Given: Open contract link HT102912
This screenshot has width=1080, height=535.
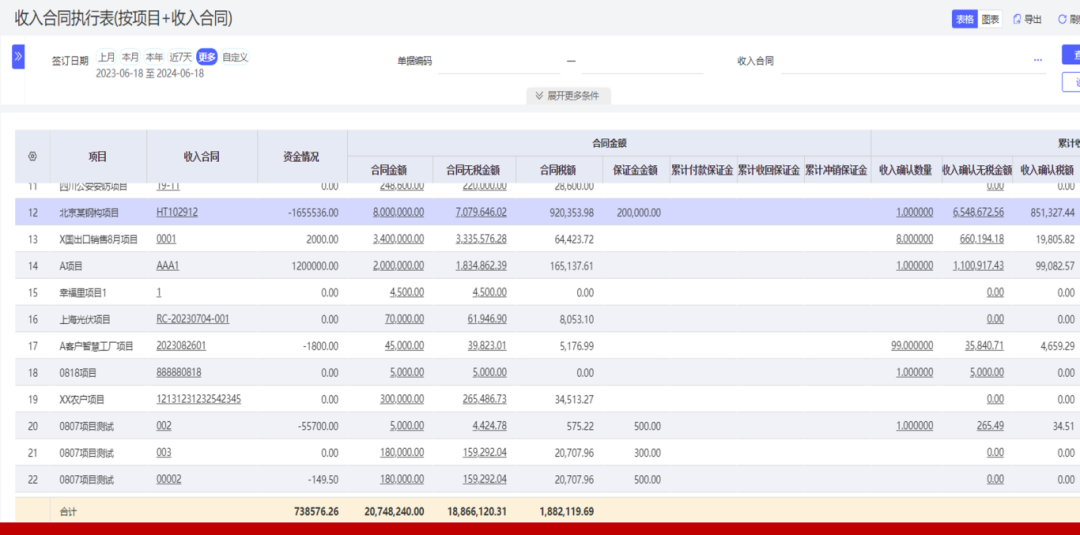Looking at the screenshot, I should [x=177, y=212].
